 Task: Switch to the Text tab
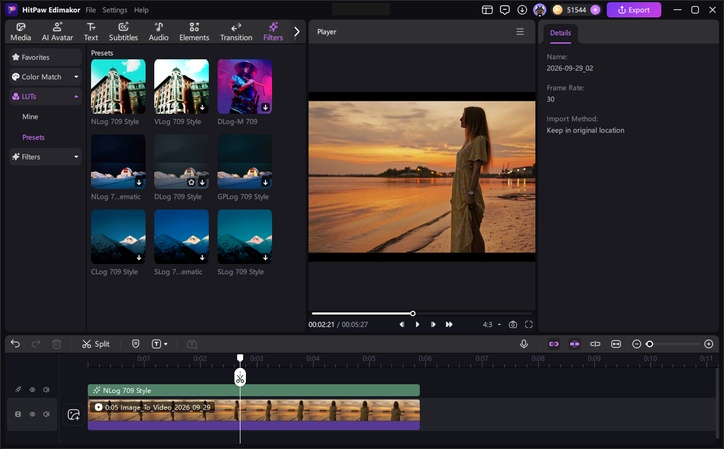[91, 32]
